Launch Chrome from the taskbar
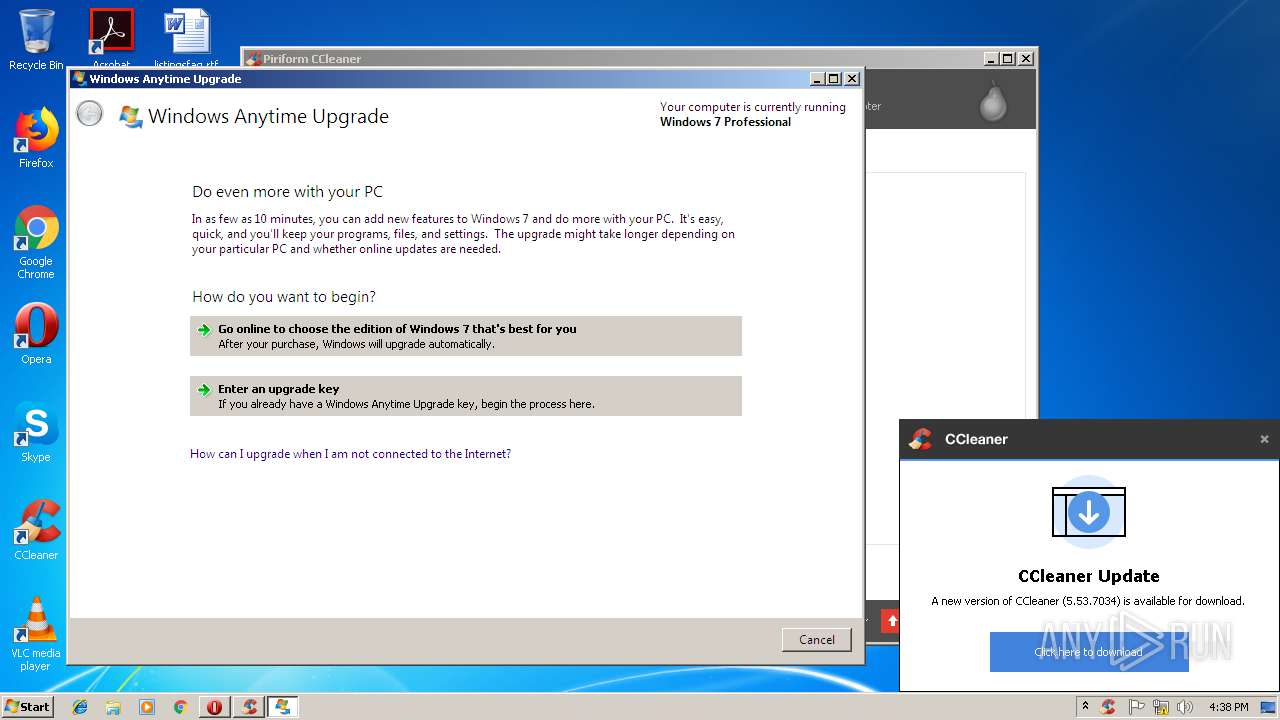Screen dimensions: 1280x720 (x=180, y=707)
